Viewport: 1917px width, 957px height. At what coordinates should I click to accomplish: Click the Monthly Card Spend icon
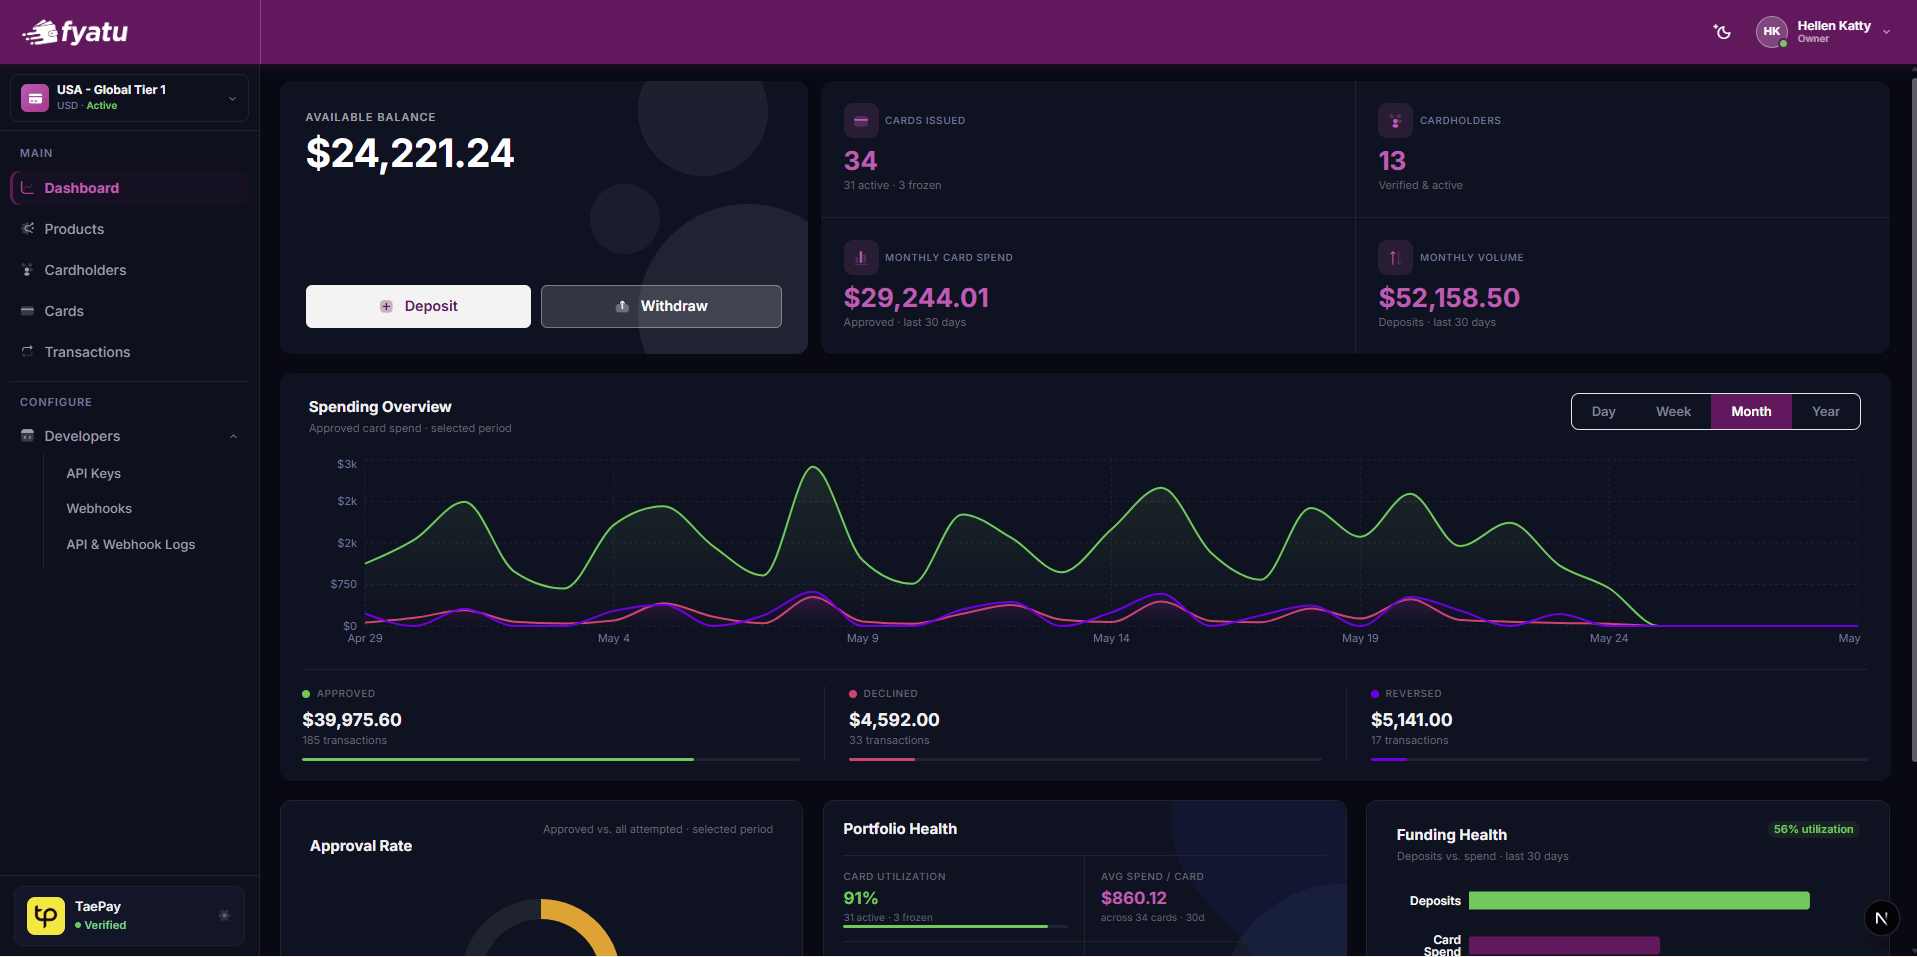[861, 257]
